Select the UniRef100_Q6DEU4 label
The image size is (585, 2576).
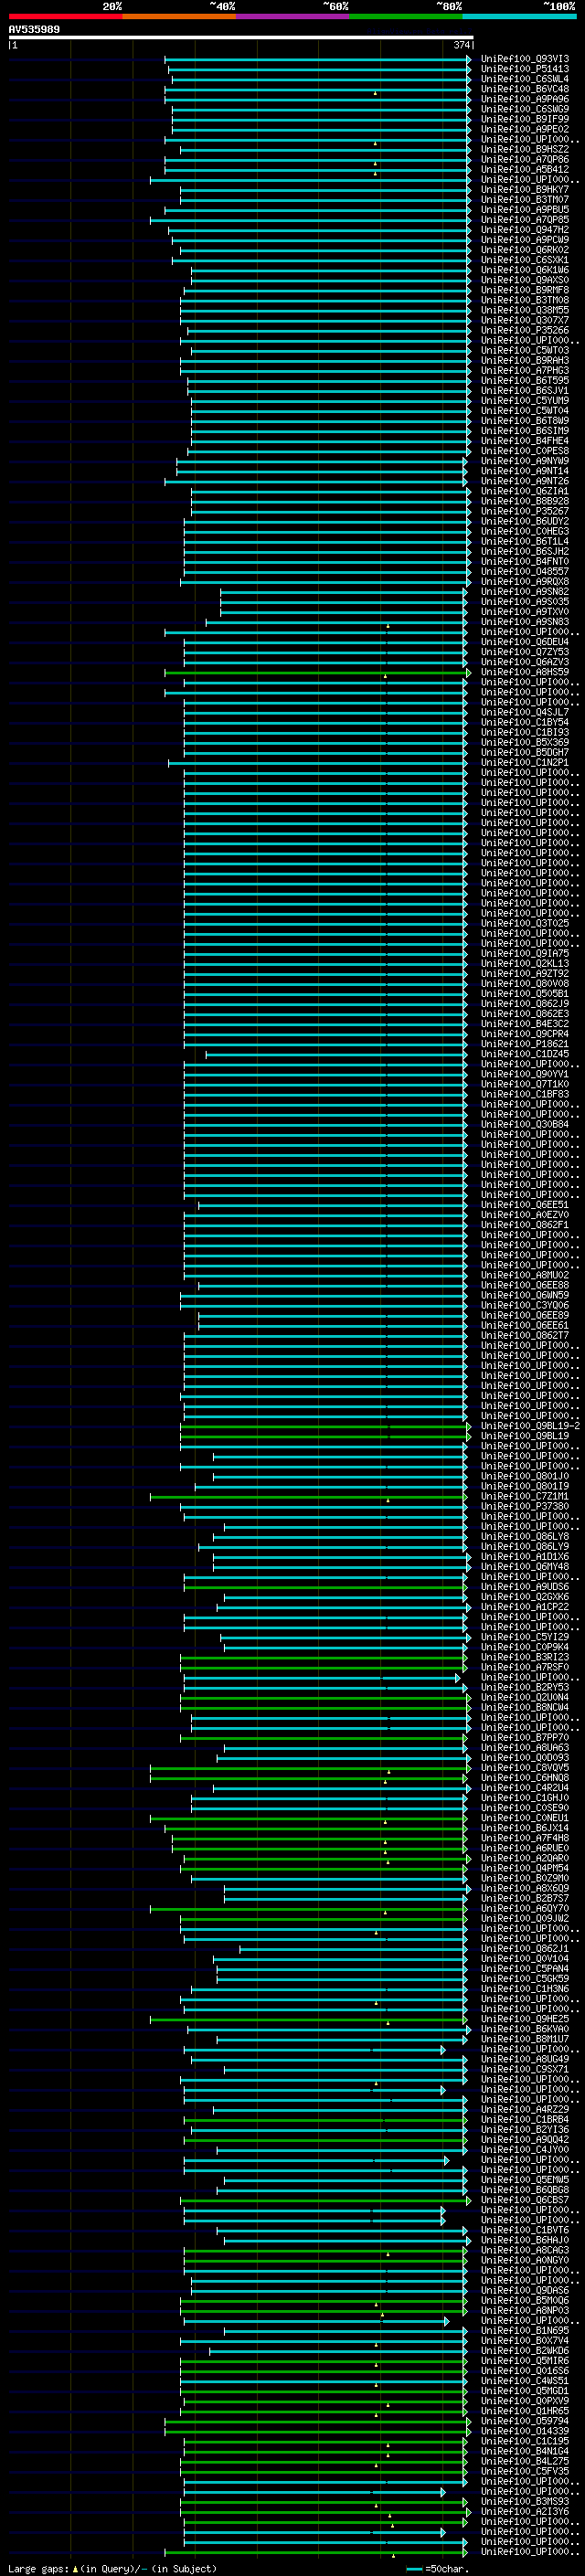[525, 642]
